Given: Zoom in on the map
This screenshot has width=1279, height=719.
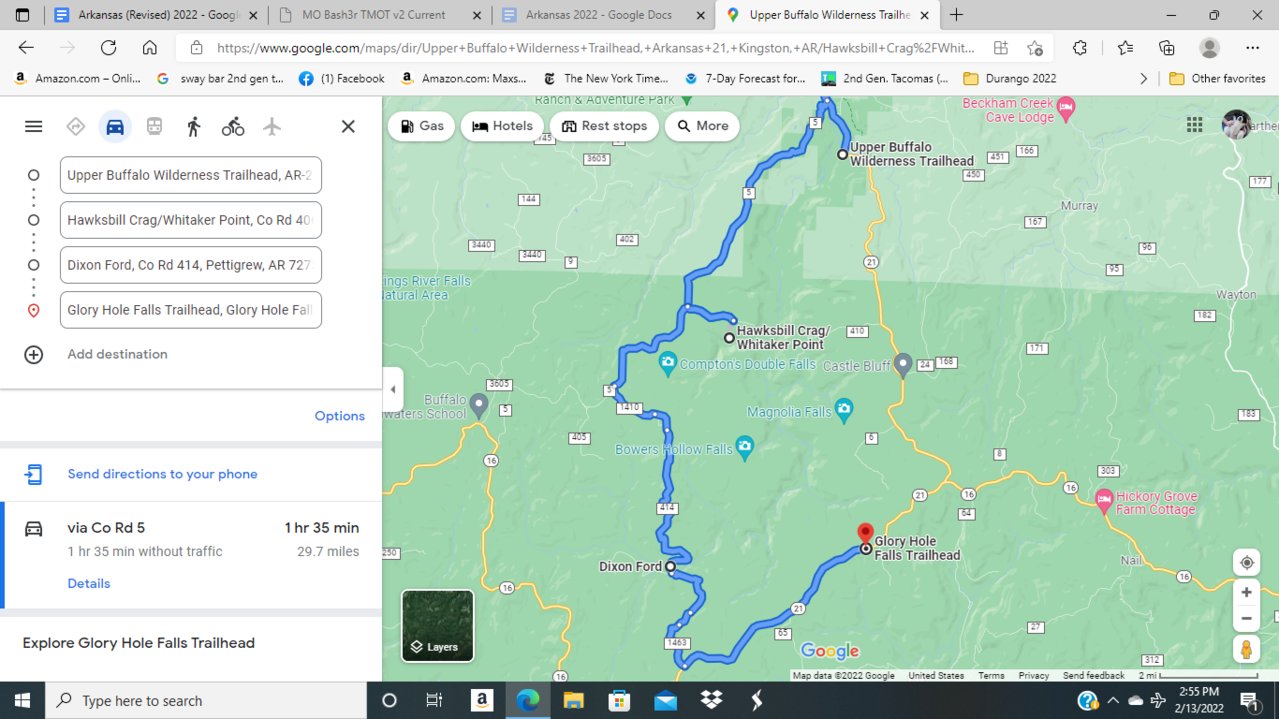Looking at the screenshot, I should [1246, 592].
